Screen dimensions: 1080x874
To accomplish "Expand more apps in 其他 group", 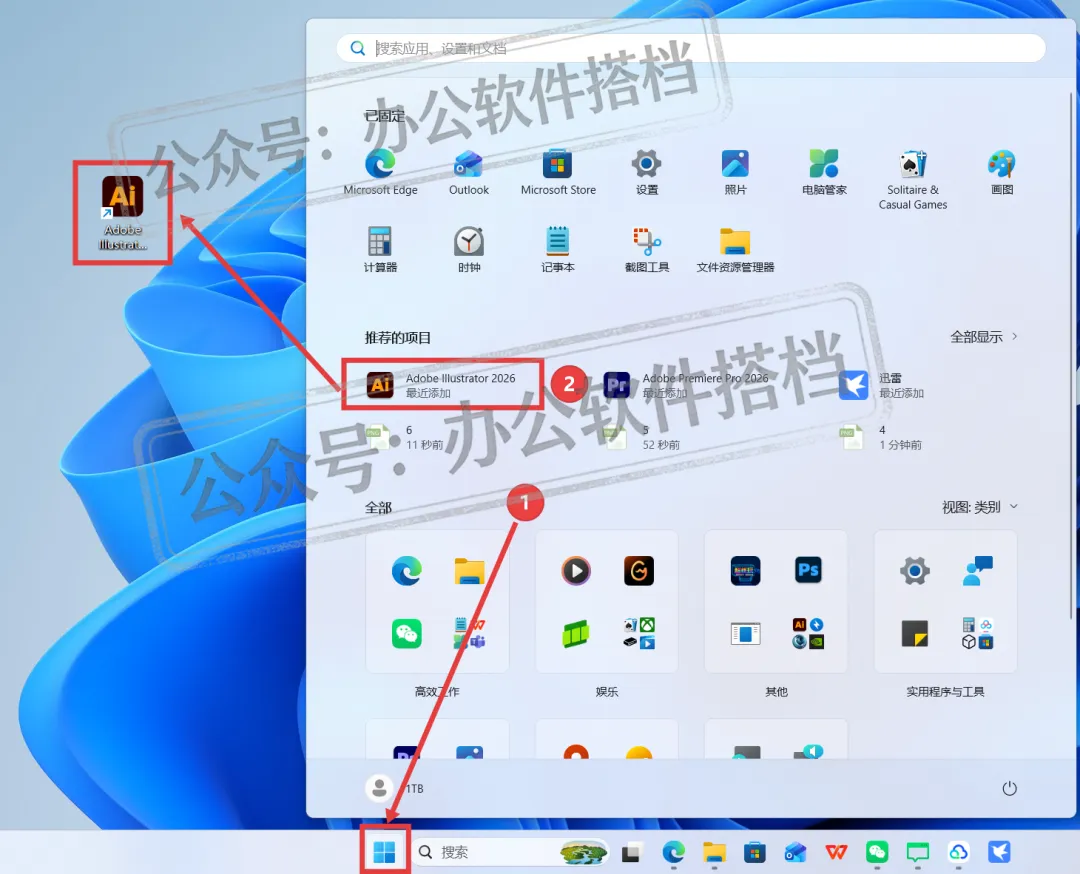I will tap(809, 634).
